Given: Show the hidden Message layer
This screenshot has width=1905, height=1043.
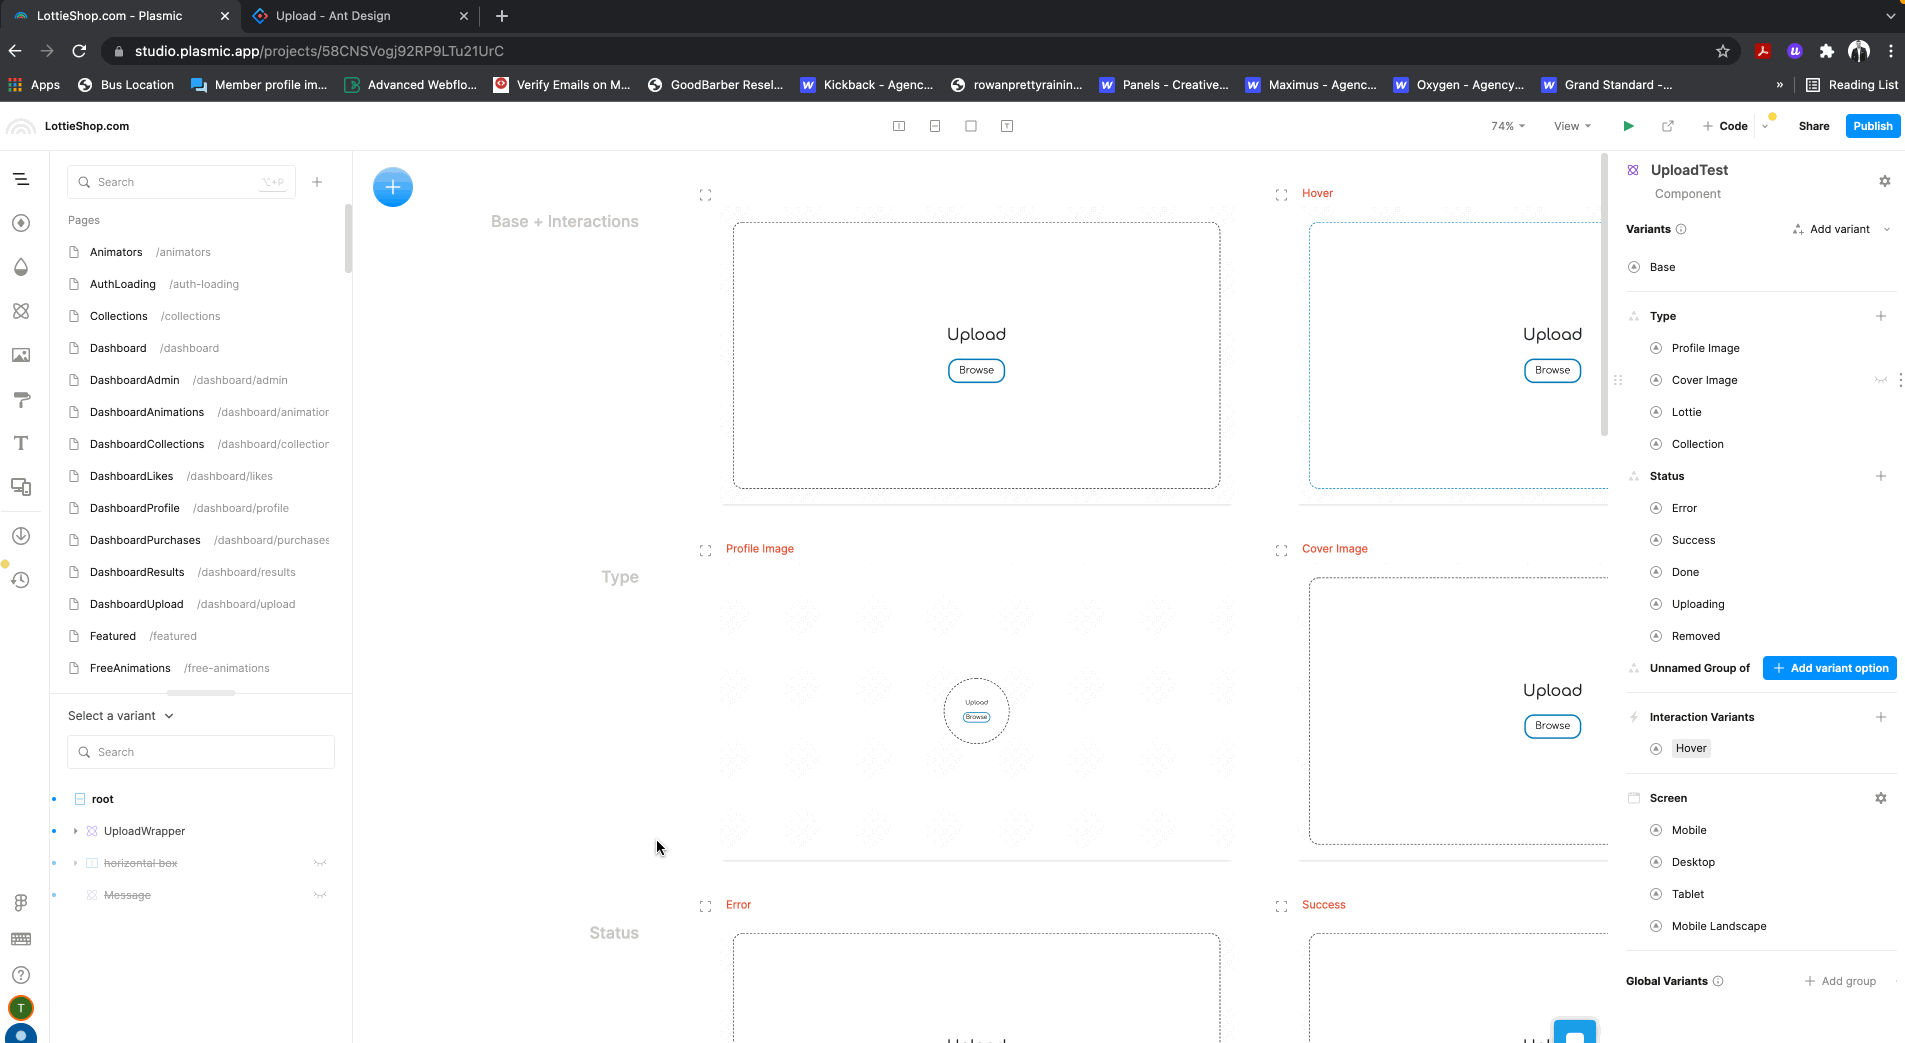Looking at the screenshot, I should point(320,895).
